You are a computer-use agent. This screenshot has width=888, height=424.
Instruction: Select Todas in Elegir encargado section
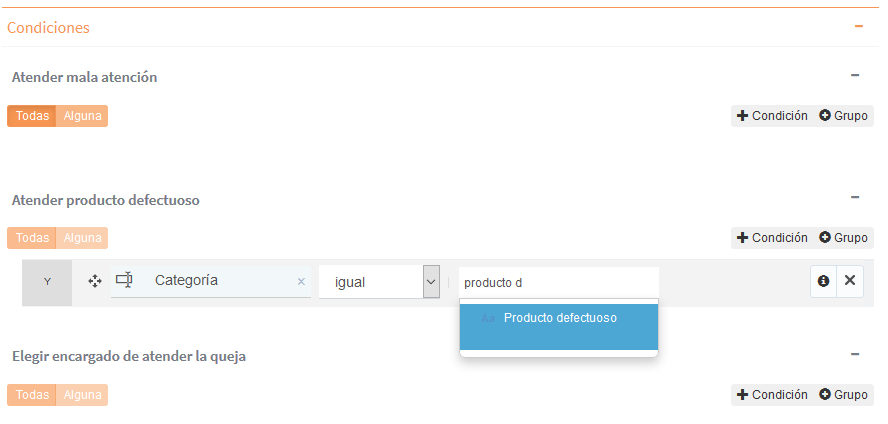(x=32, y=395)
